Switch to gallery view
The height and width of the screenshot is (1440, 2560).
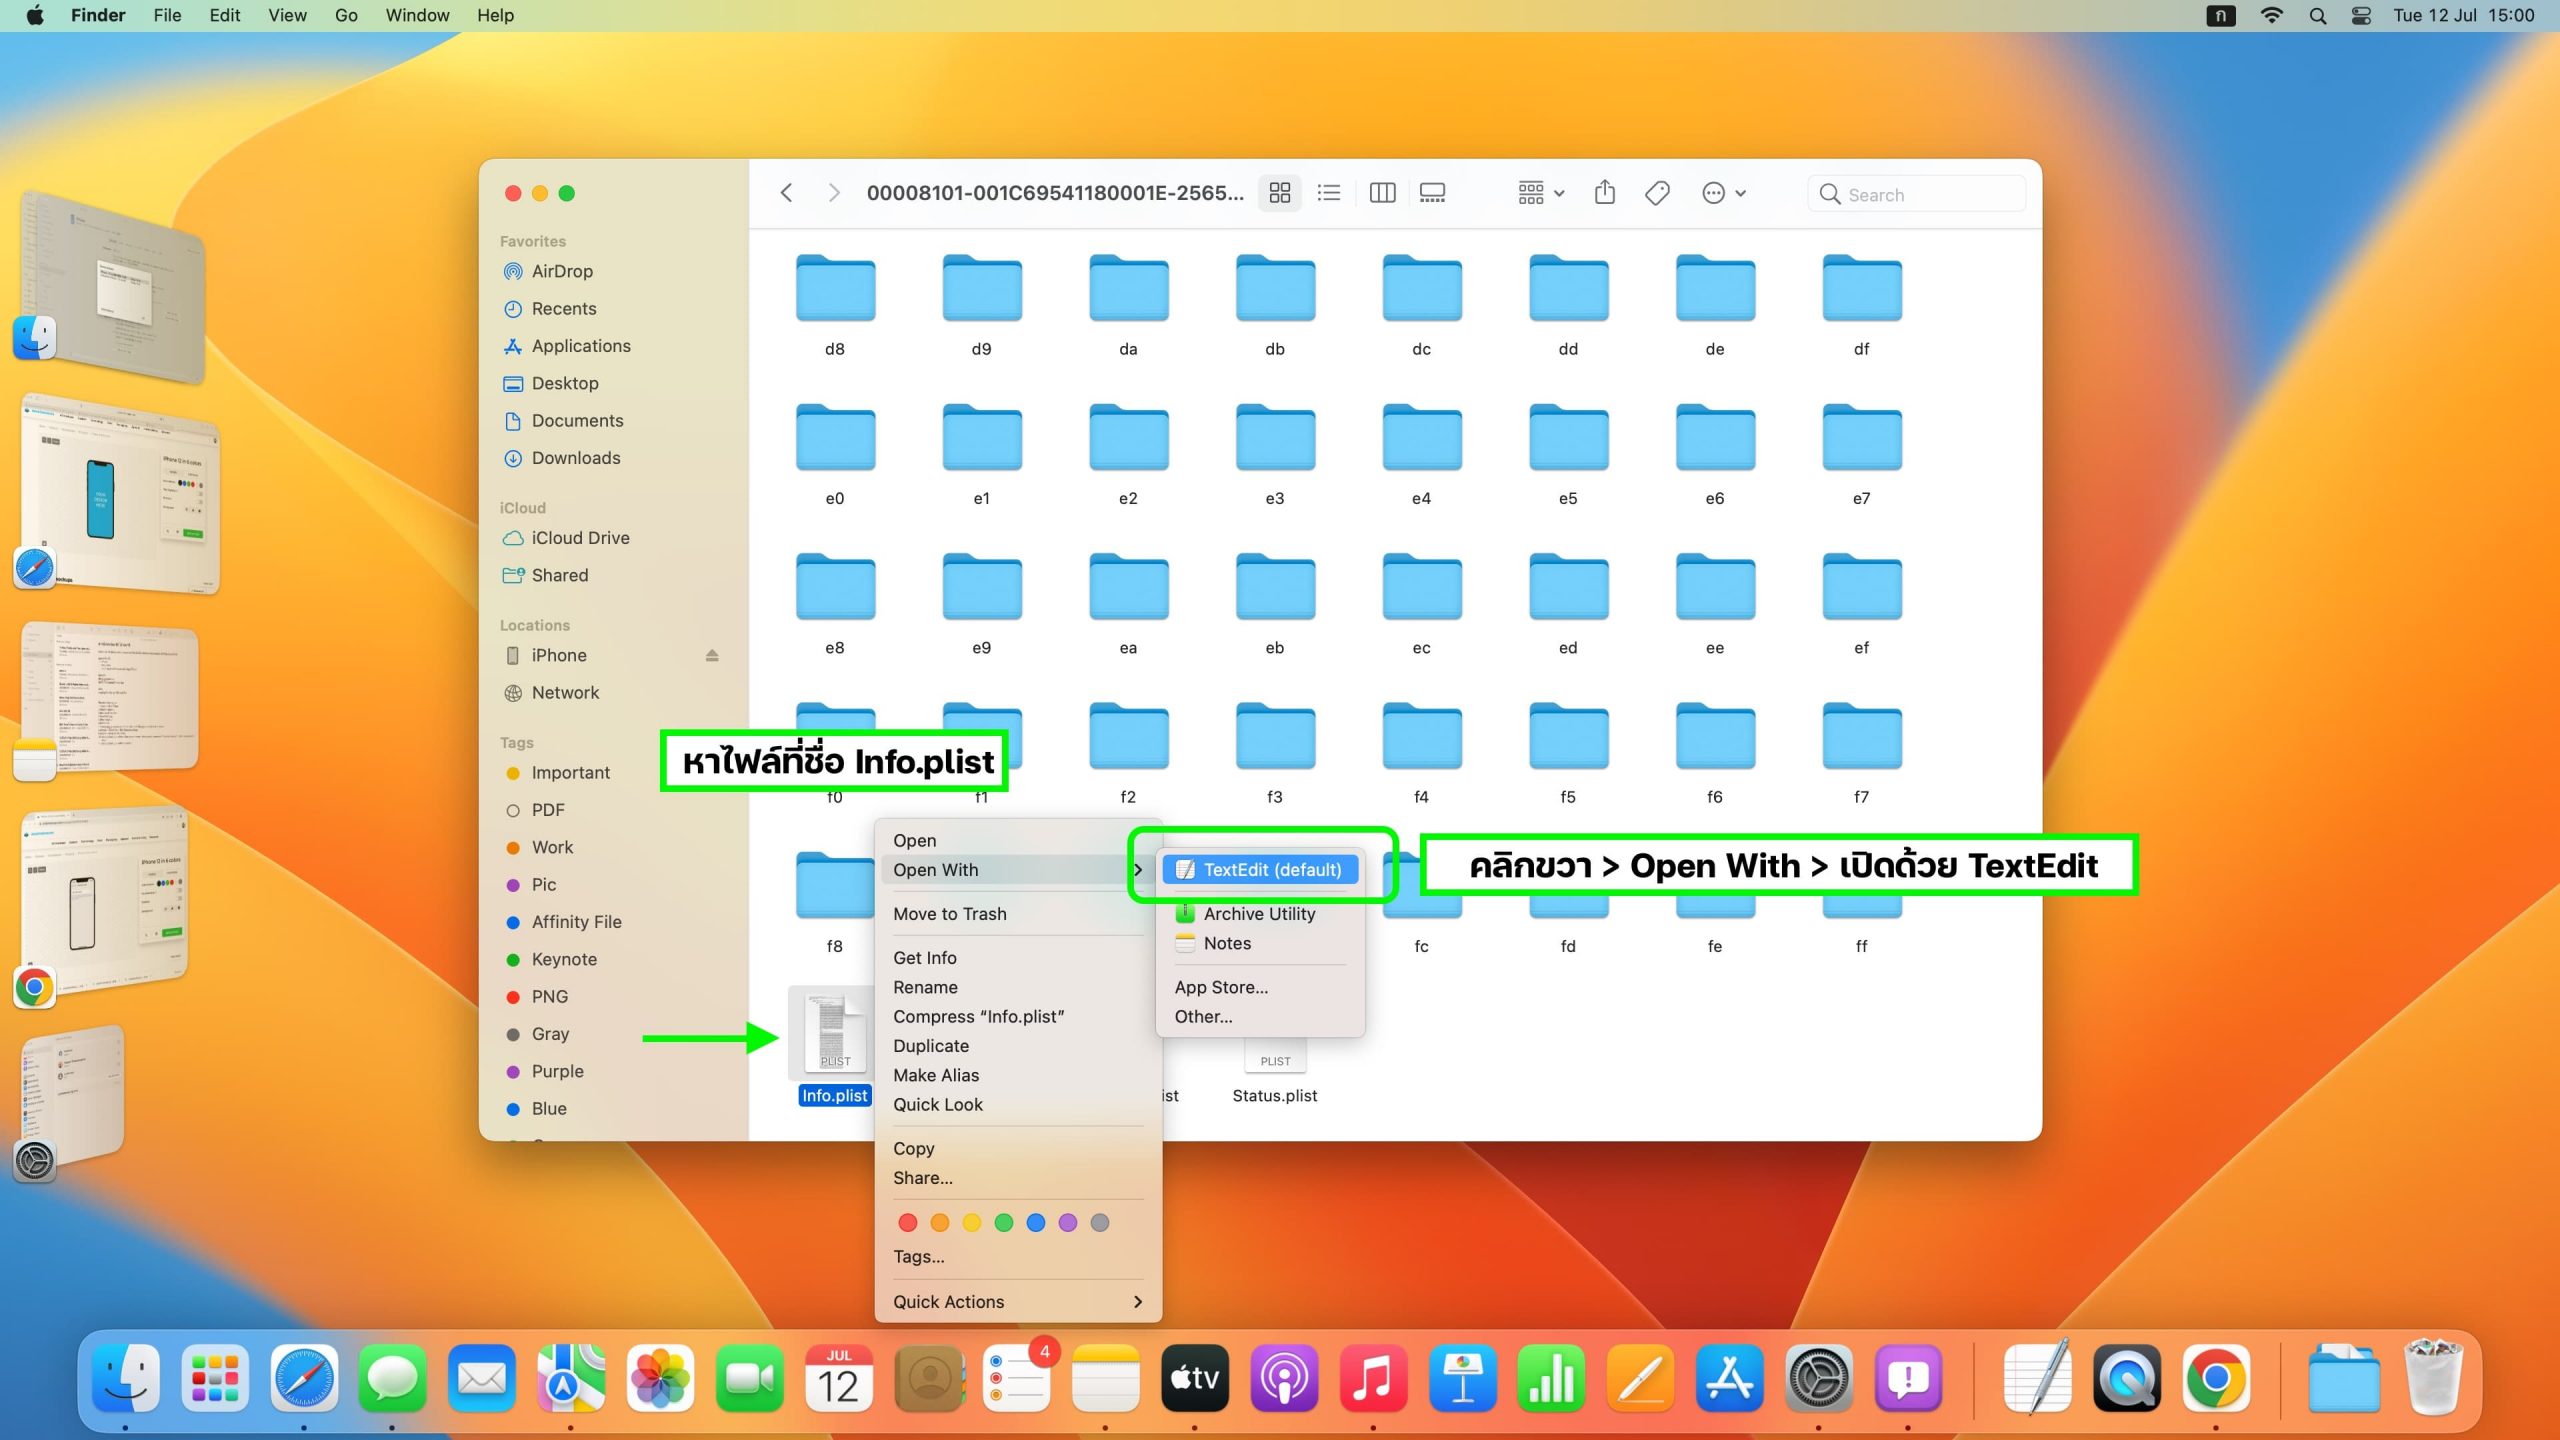point(1432,193)
